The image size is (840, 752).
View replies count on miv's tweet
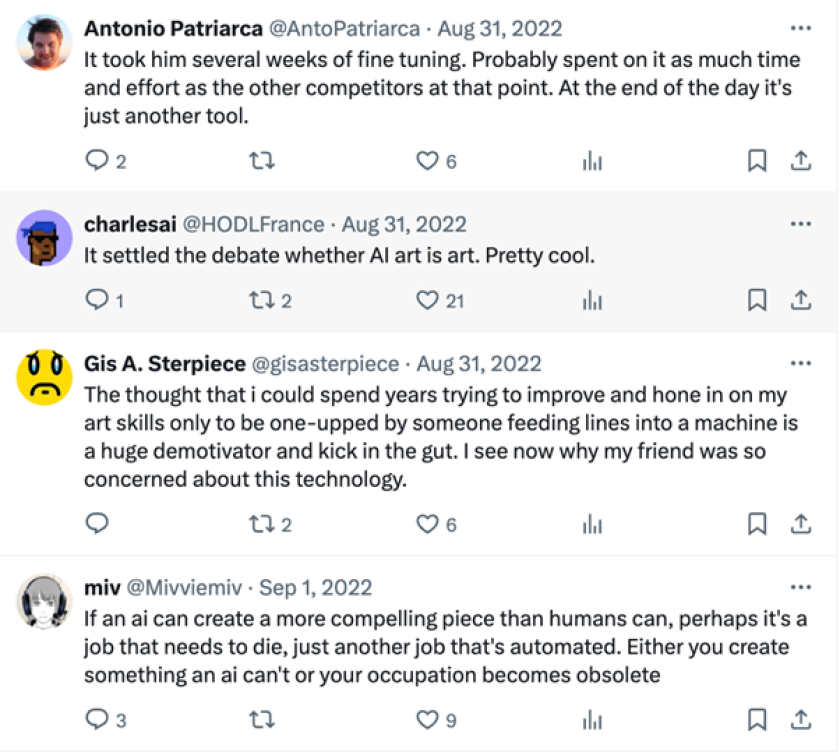coord(100,719)
